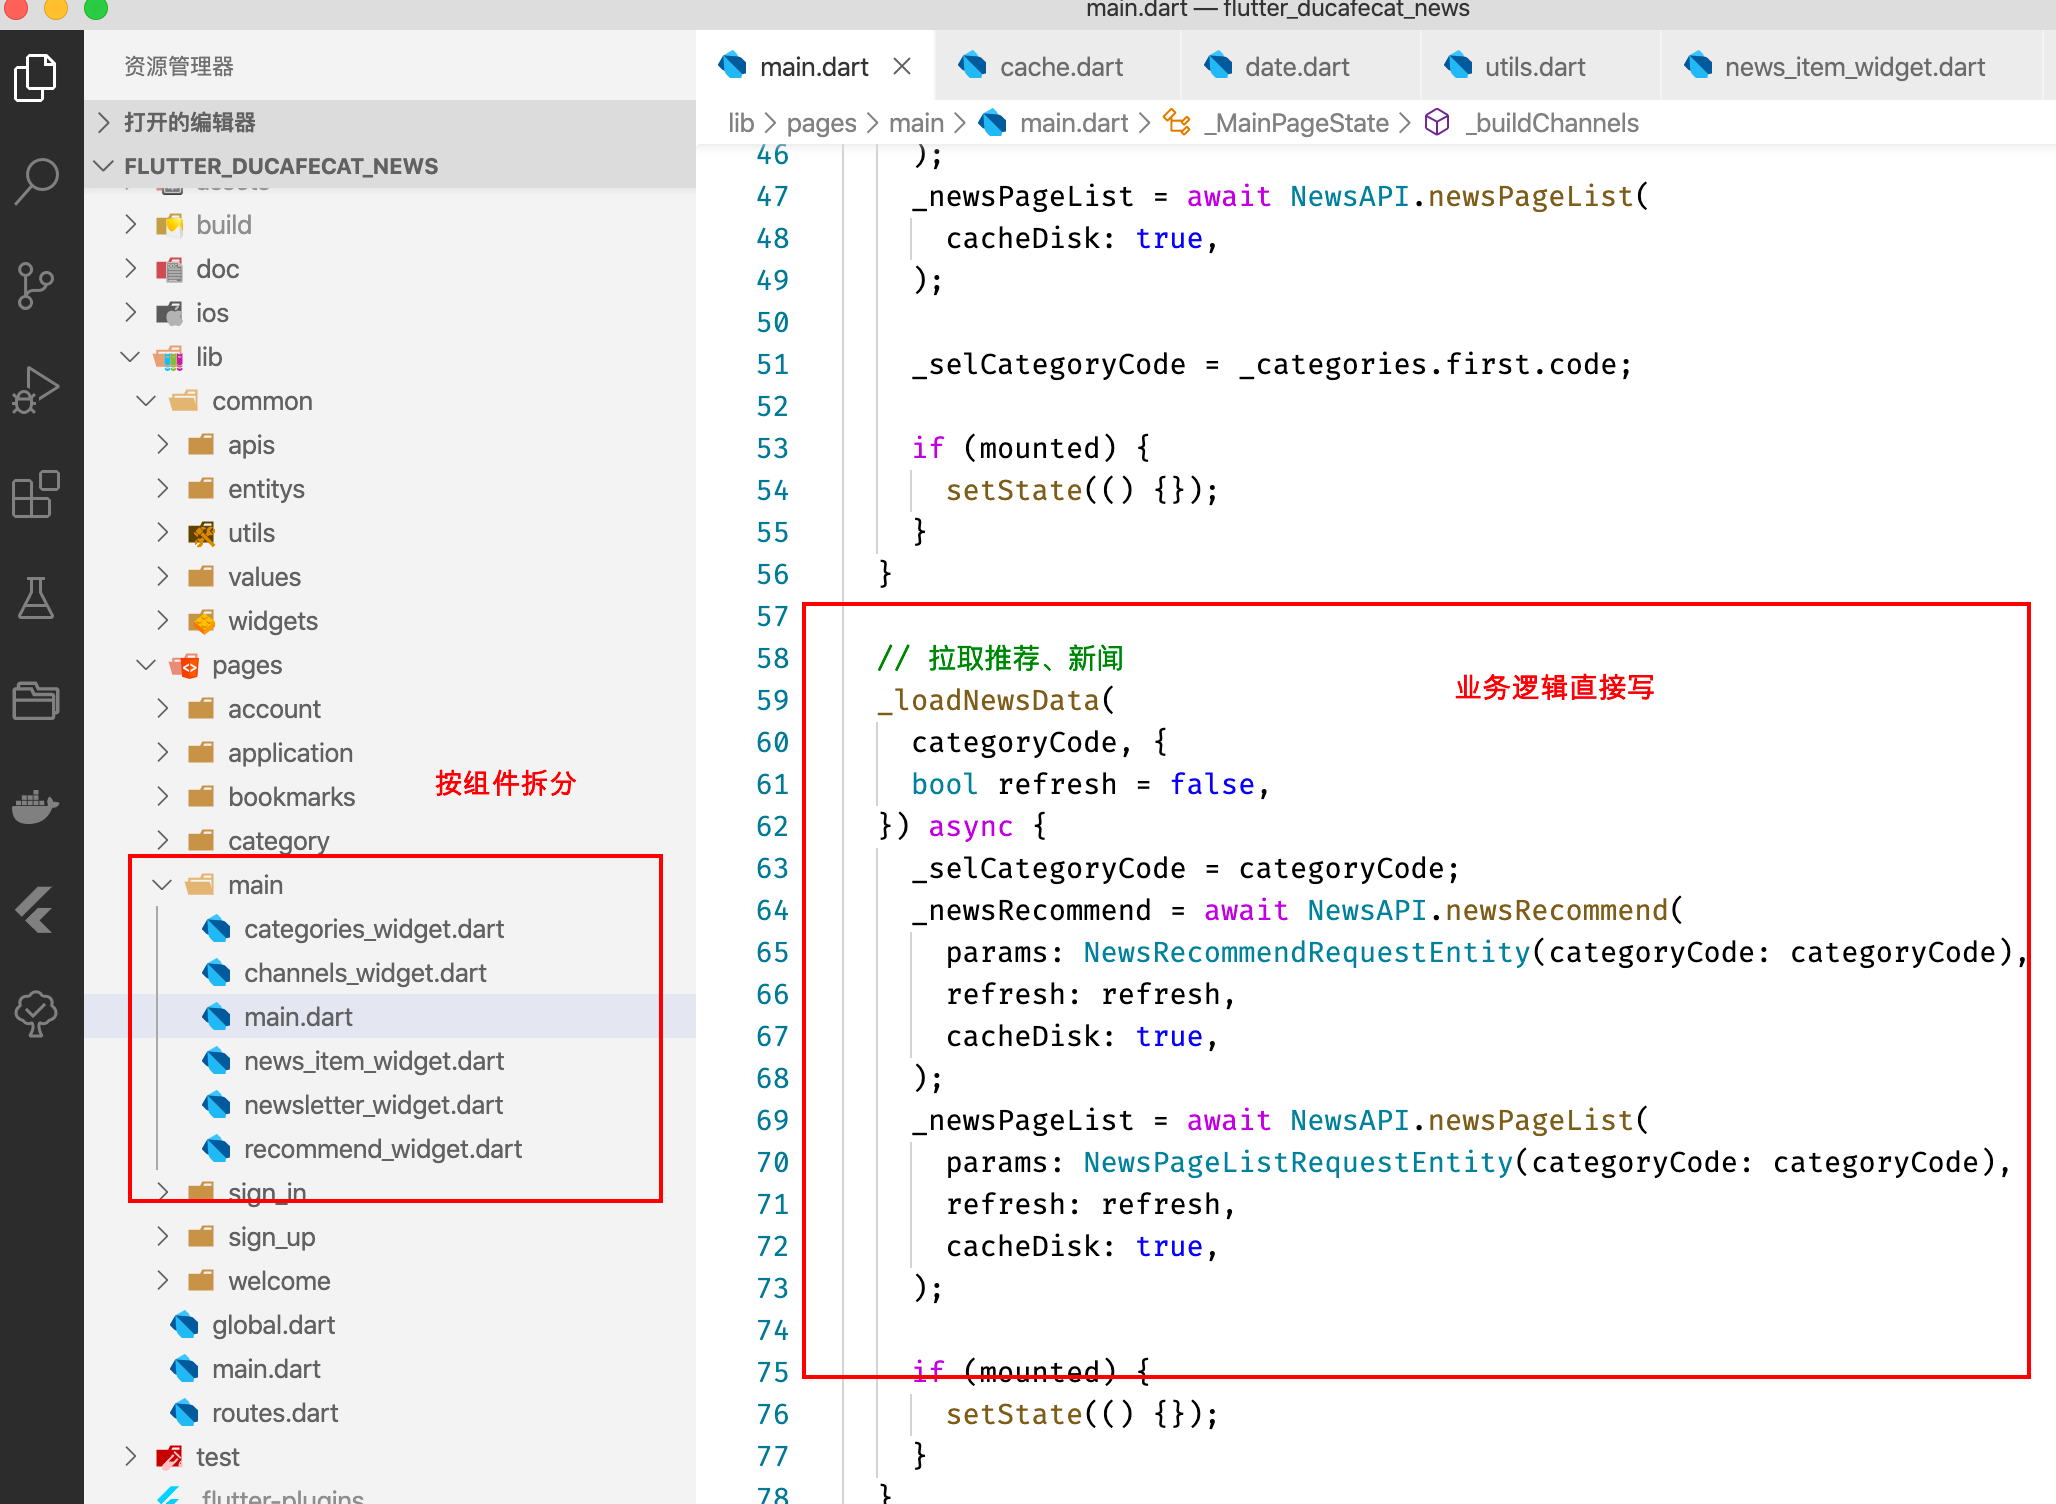
Task: Open the Todo Tree panel
Action: pyautogui.click(x=36, y=1012)
